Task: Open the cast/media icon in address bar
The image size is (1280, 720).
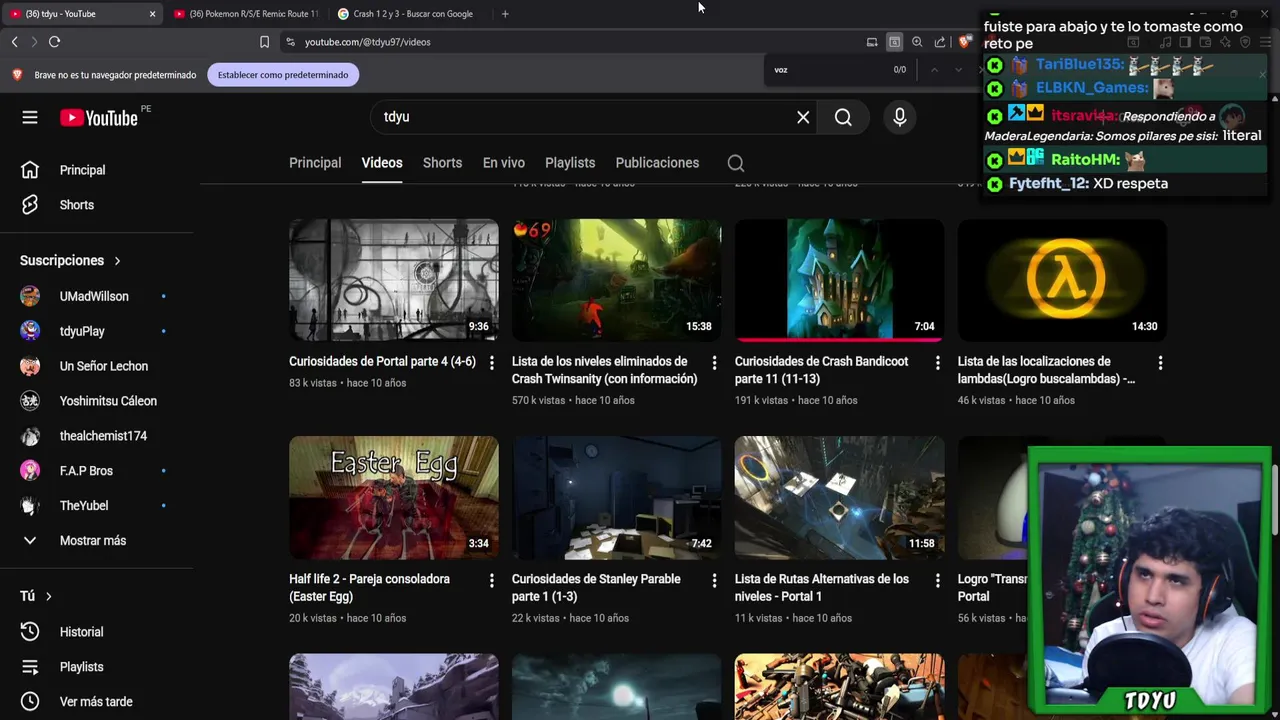Action: tap(872, 42)
